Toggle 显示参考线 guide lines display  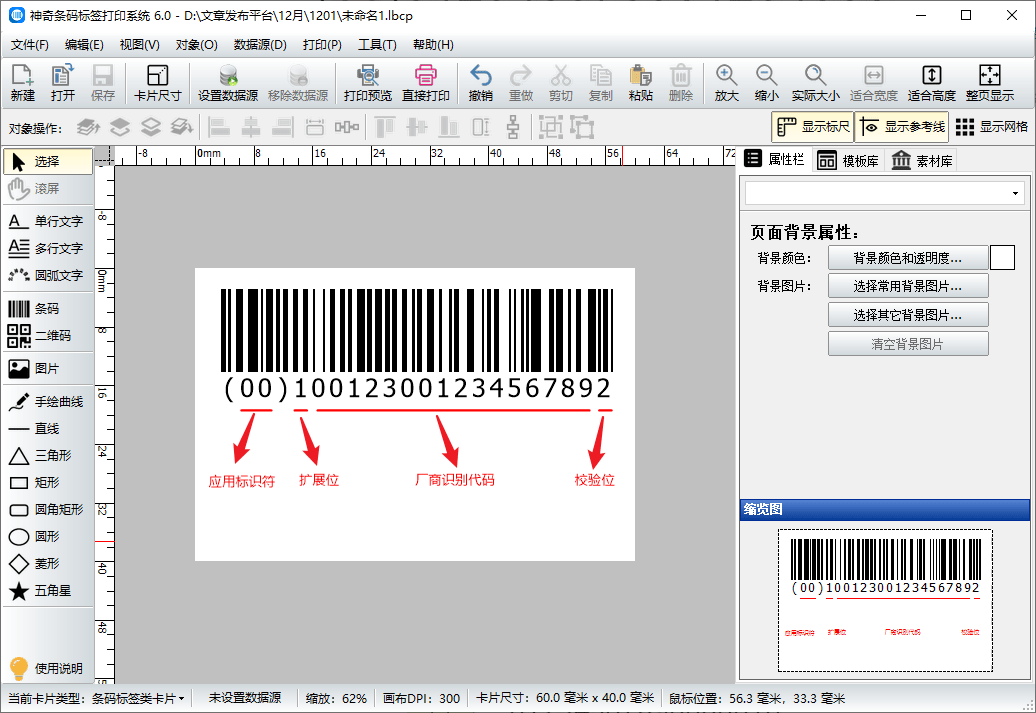click(x=900, y=127)
